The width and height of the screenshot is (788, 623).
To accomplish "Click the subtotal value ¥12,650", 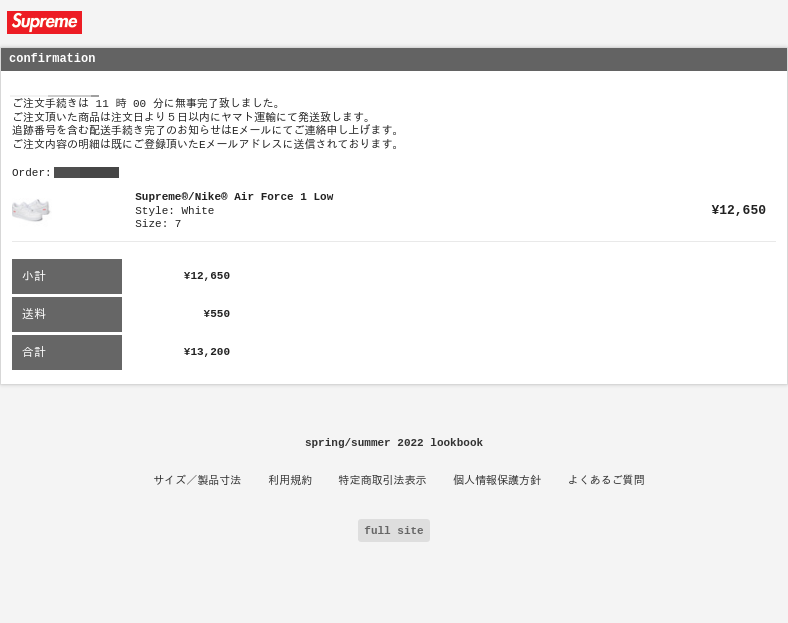I will (207, 276).
